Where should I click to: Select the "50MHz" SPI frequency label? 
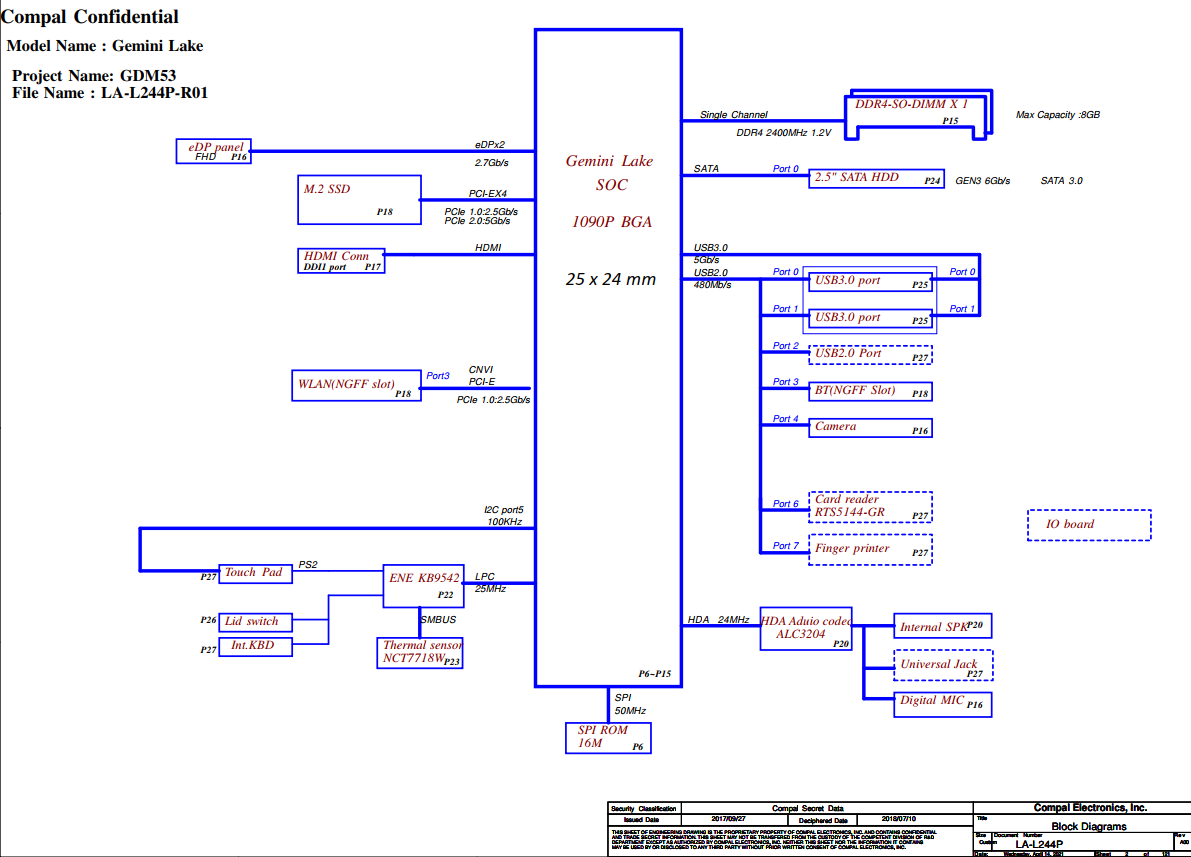(x=630, y=710)
